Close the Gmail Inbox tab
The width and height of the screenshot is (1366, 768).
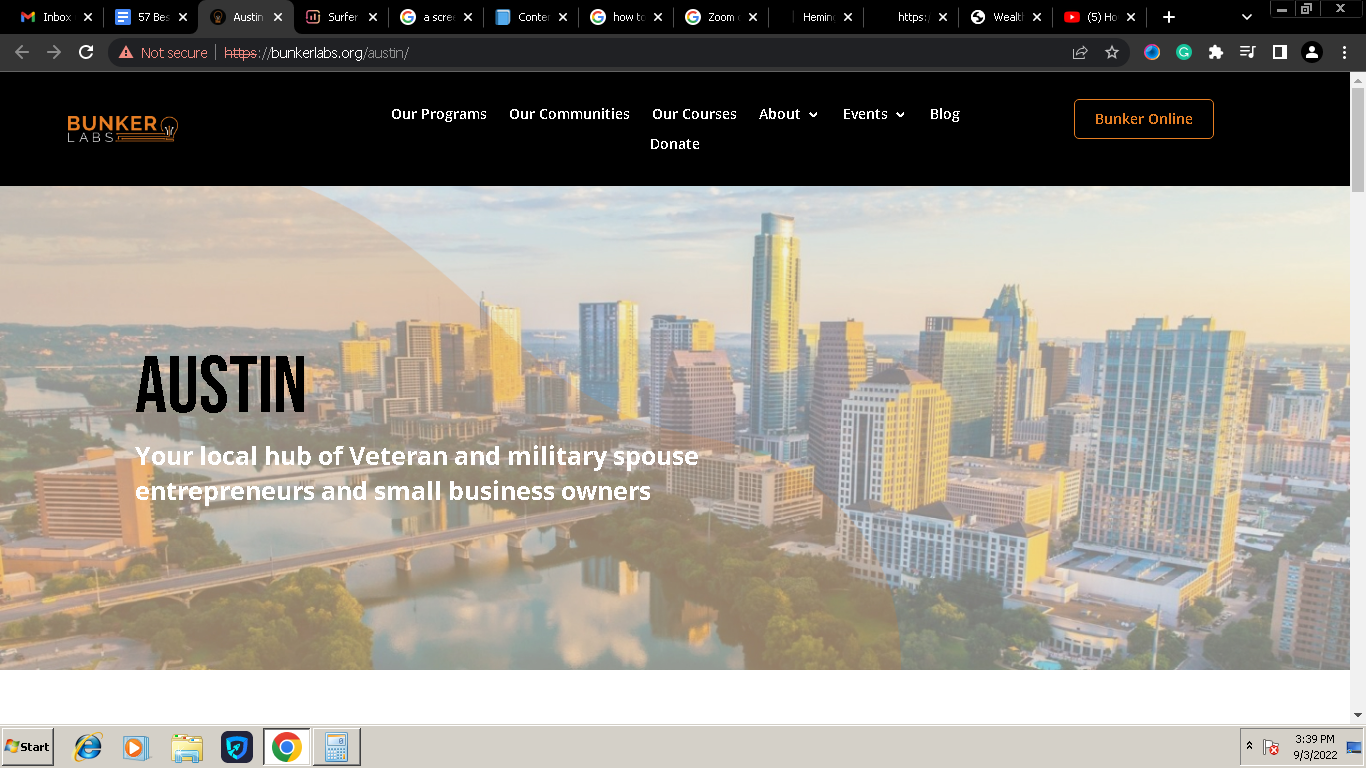coord(88,17)
